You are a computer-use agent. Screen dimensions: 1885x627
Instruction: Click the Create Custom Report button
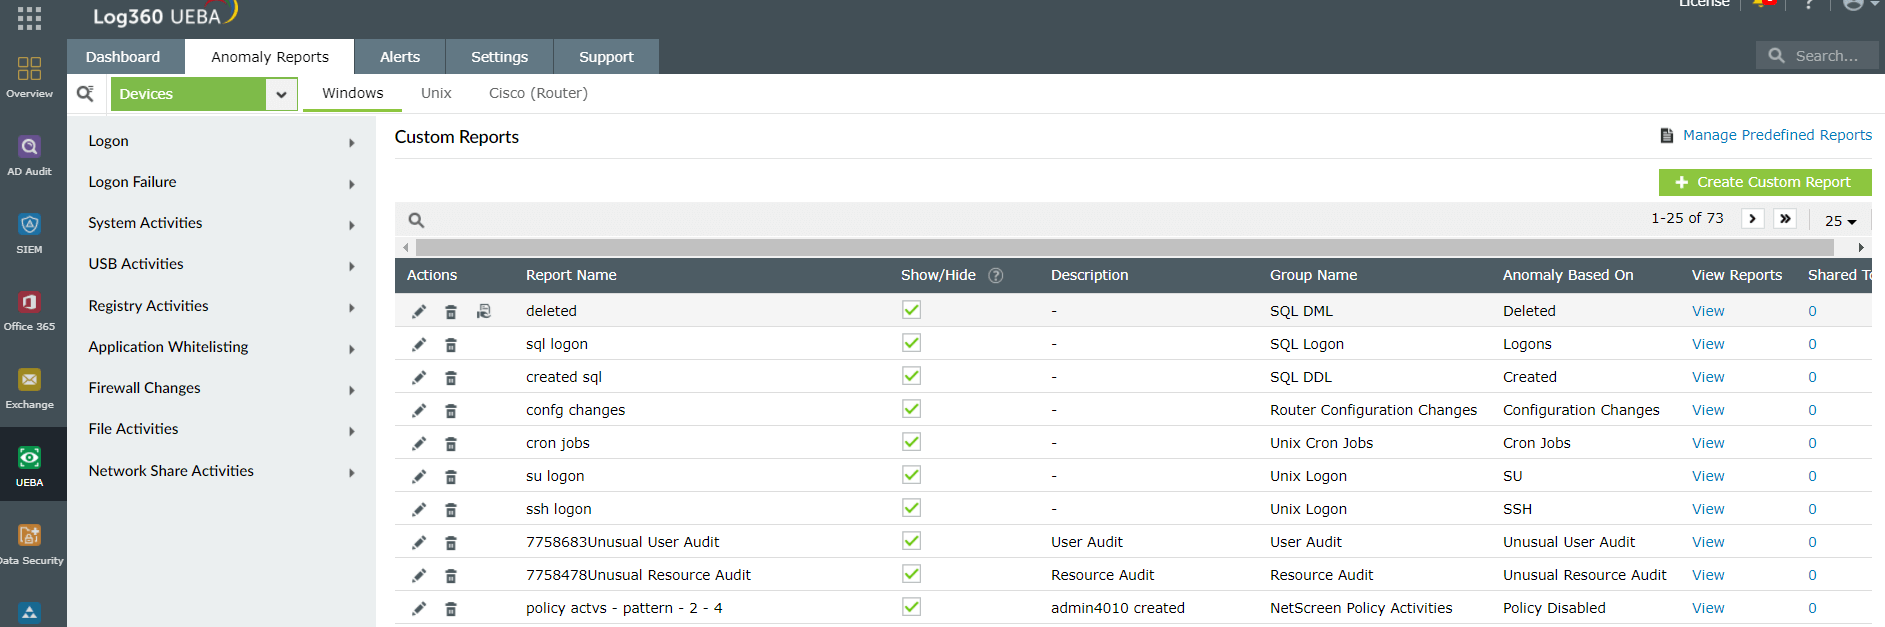(1764, 182)
